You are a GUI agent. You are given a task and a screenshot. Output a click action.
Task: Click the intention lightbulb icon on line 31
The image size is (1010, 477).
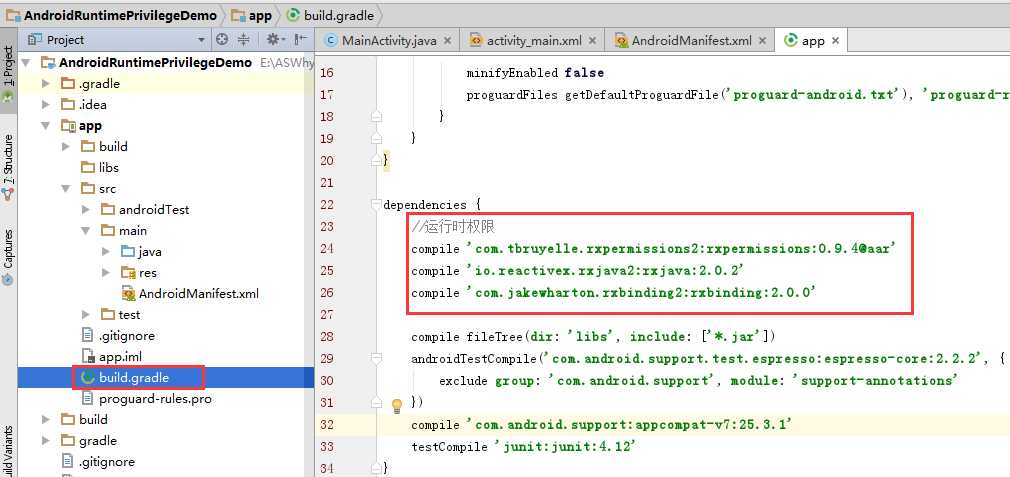click(397, 406)
